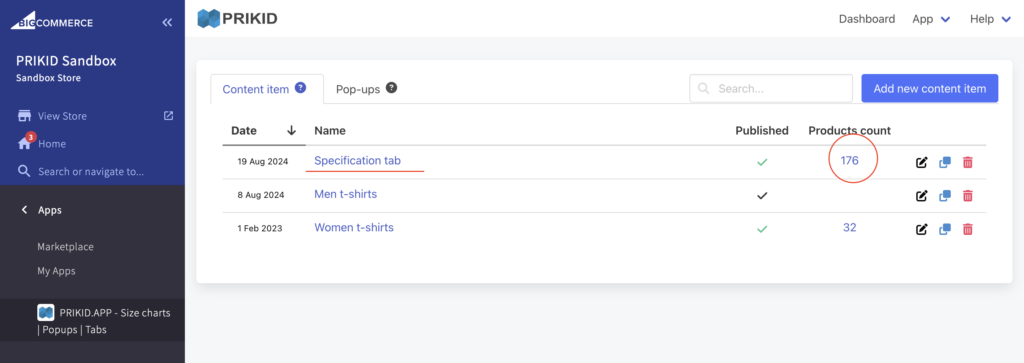Switch to the Content item tab

[266, 89]
